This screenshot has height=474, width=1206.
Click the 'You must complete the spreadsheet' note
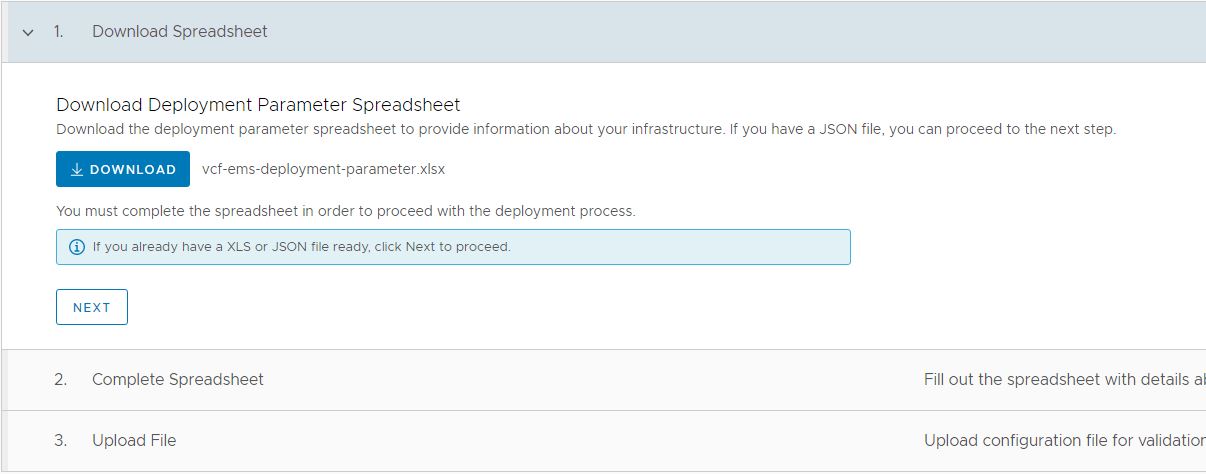coord(345,211)
